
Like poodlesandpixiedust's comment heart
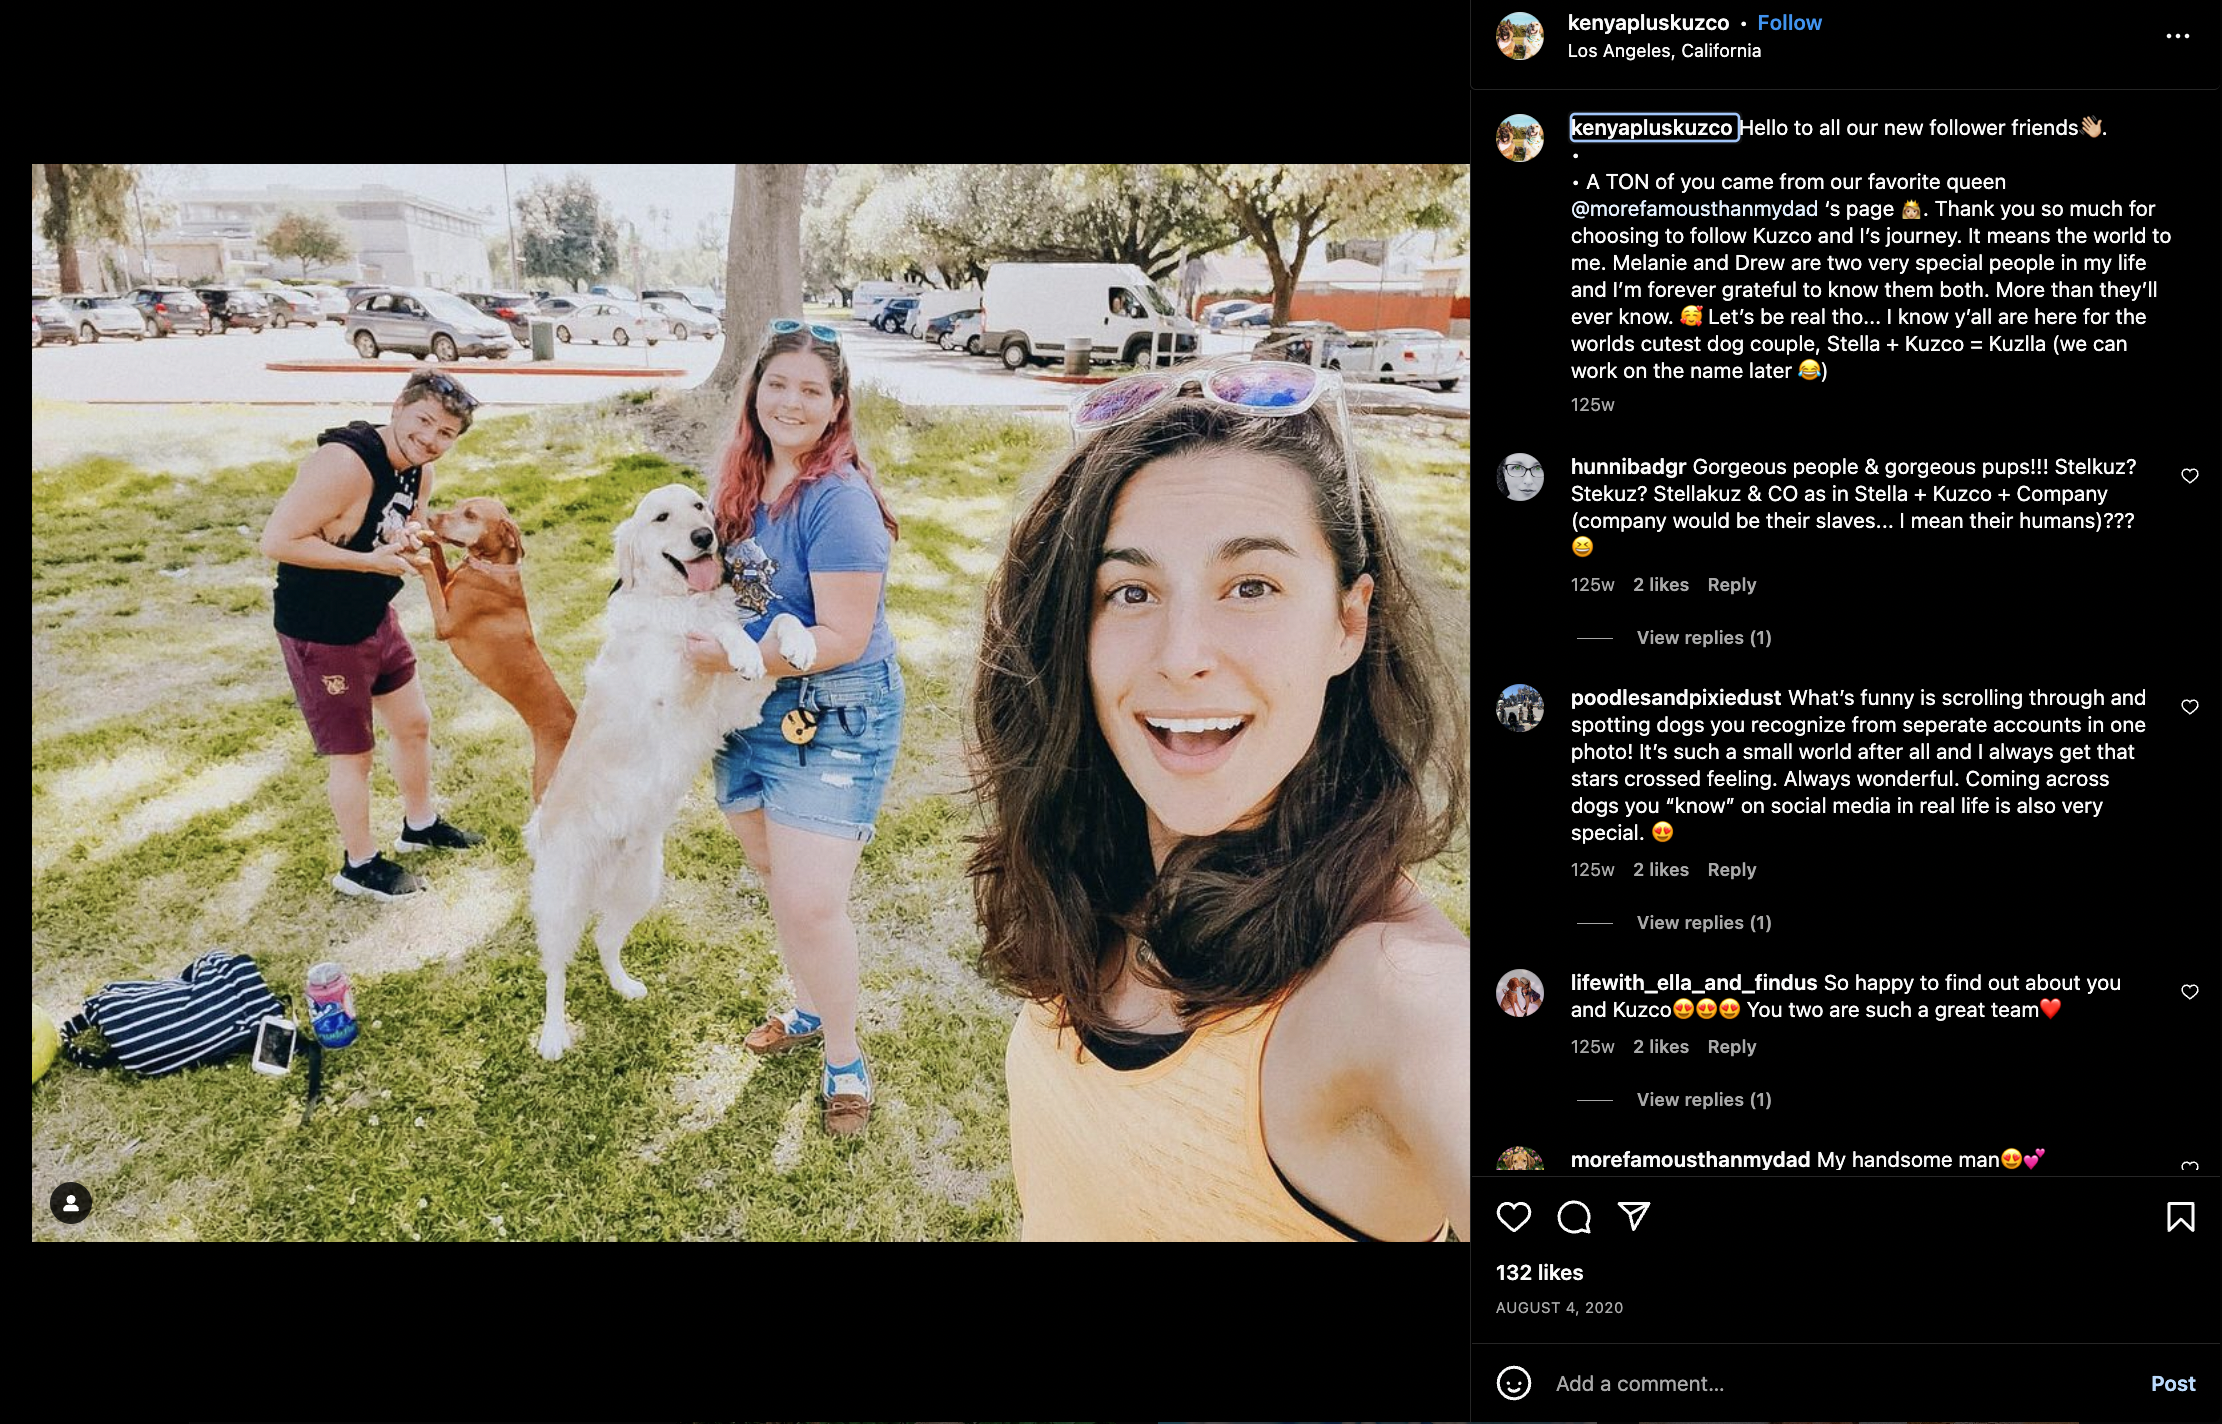(2189, 707)
